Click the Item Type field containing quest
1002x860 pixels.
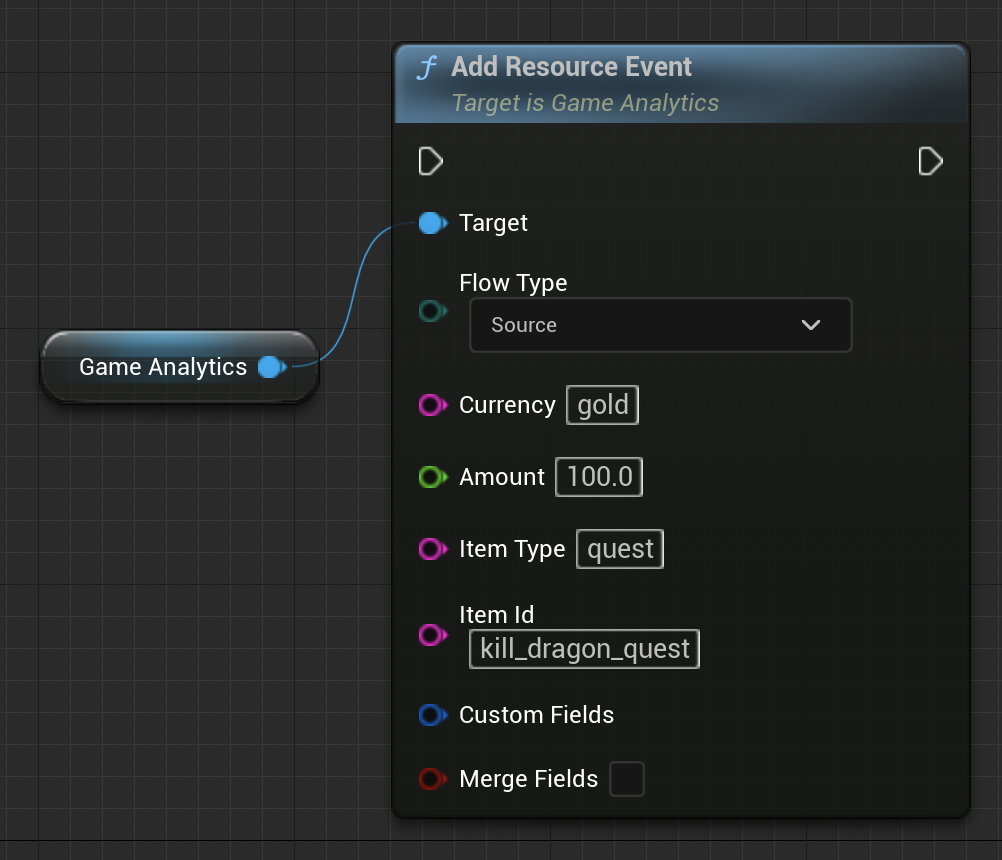pos(620,549)
